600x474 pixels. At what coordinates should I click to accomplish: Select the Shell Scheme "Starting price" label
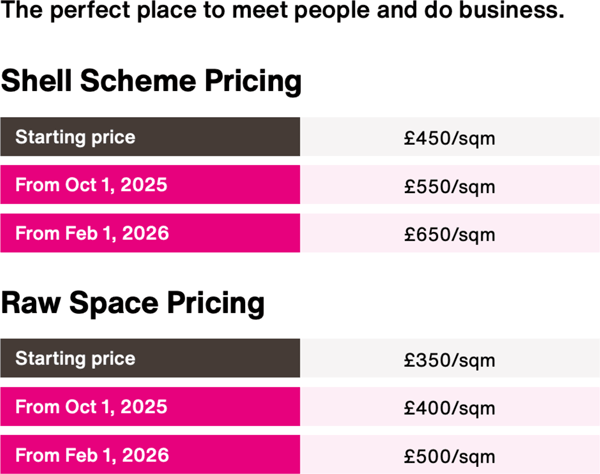pyautogui.click(x=75, y=137)
